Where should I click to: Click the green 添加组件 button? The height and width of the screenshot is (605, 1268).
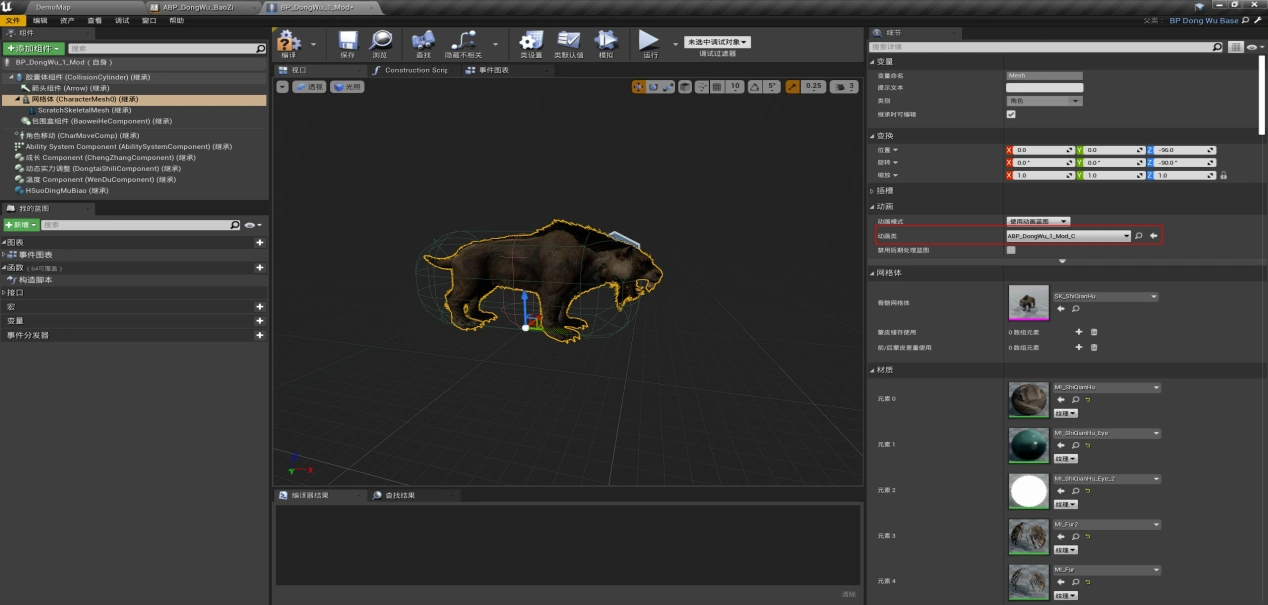click(34, 48)
